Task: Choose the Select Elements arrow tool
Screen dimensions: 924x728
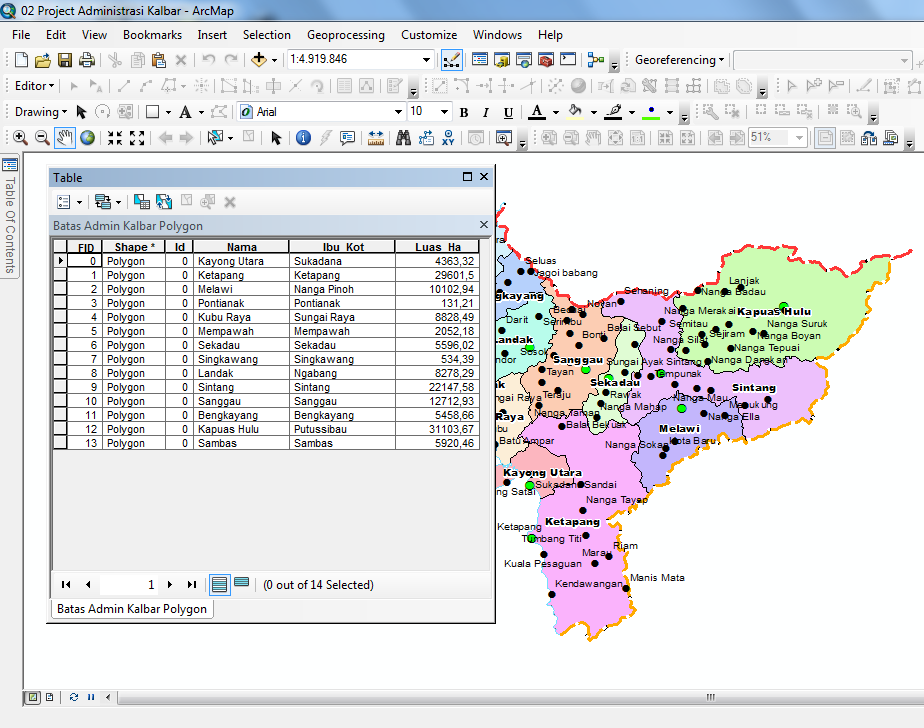Action: point(276,138)
